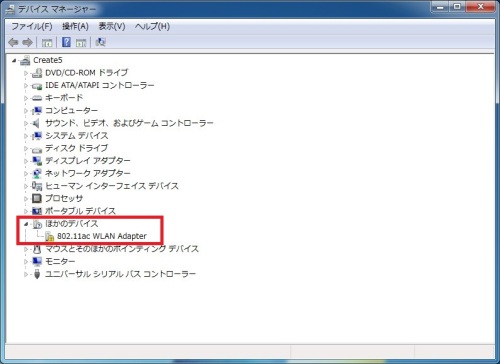Click the Scan for hardware changes icon
The image size is (500, 364).
(x=100, y=42)
